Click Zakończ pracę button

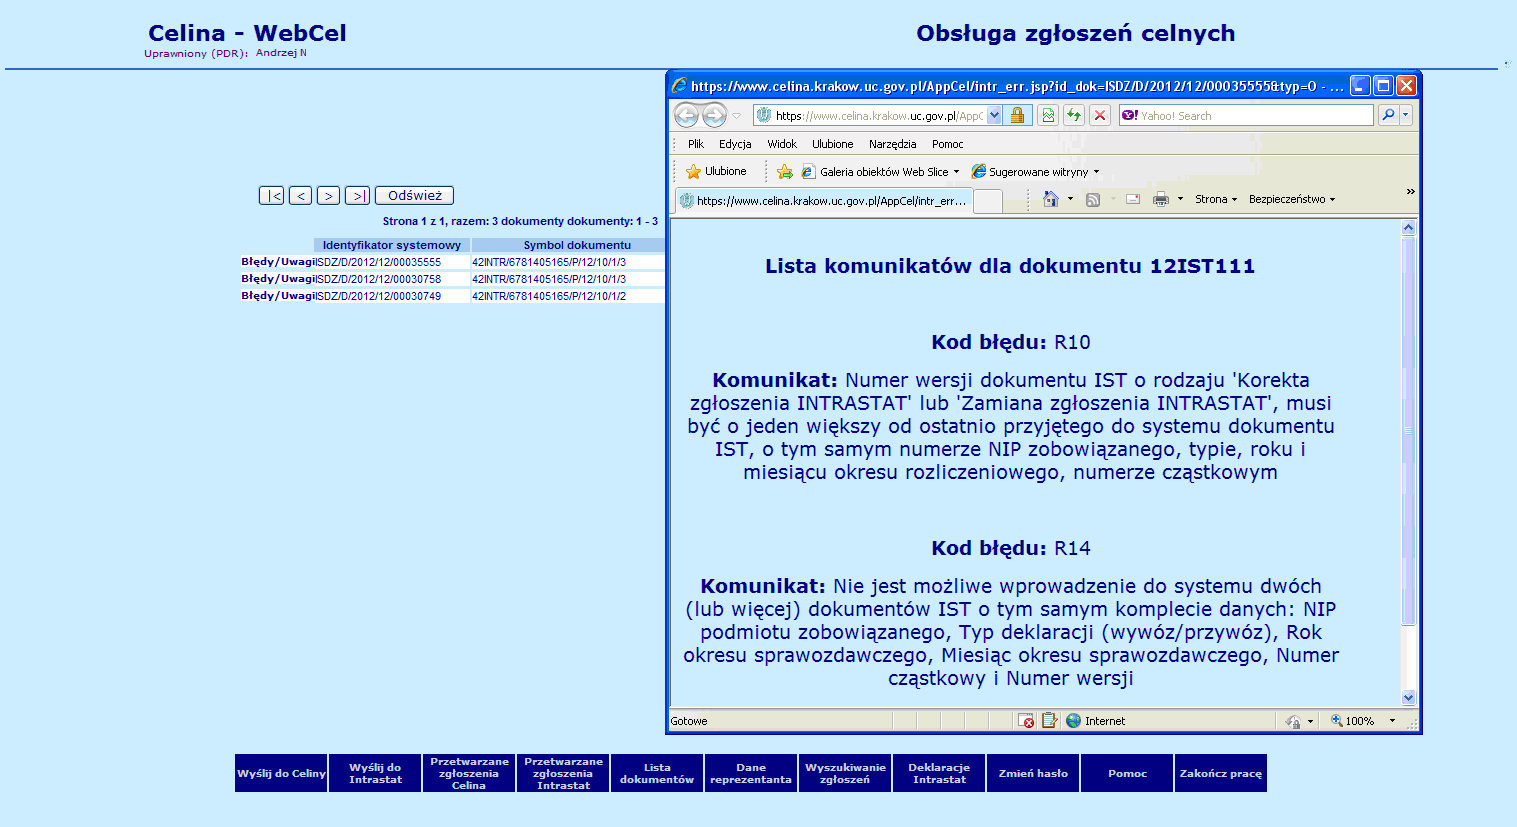(x=1221, y=773)
